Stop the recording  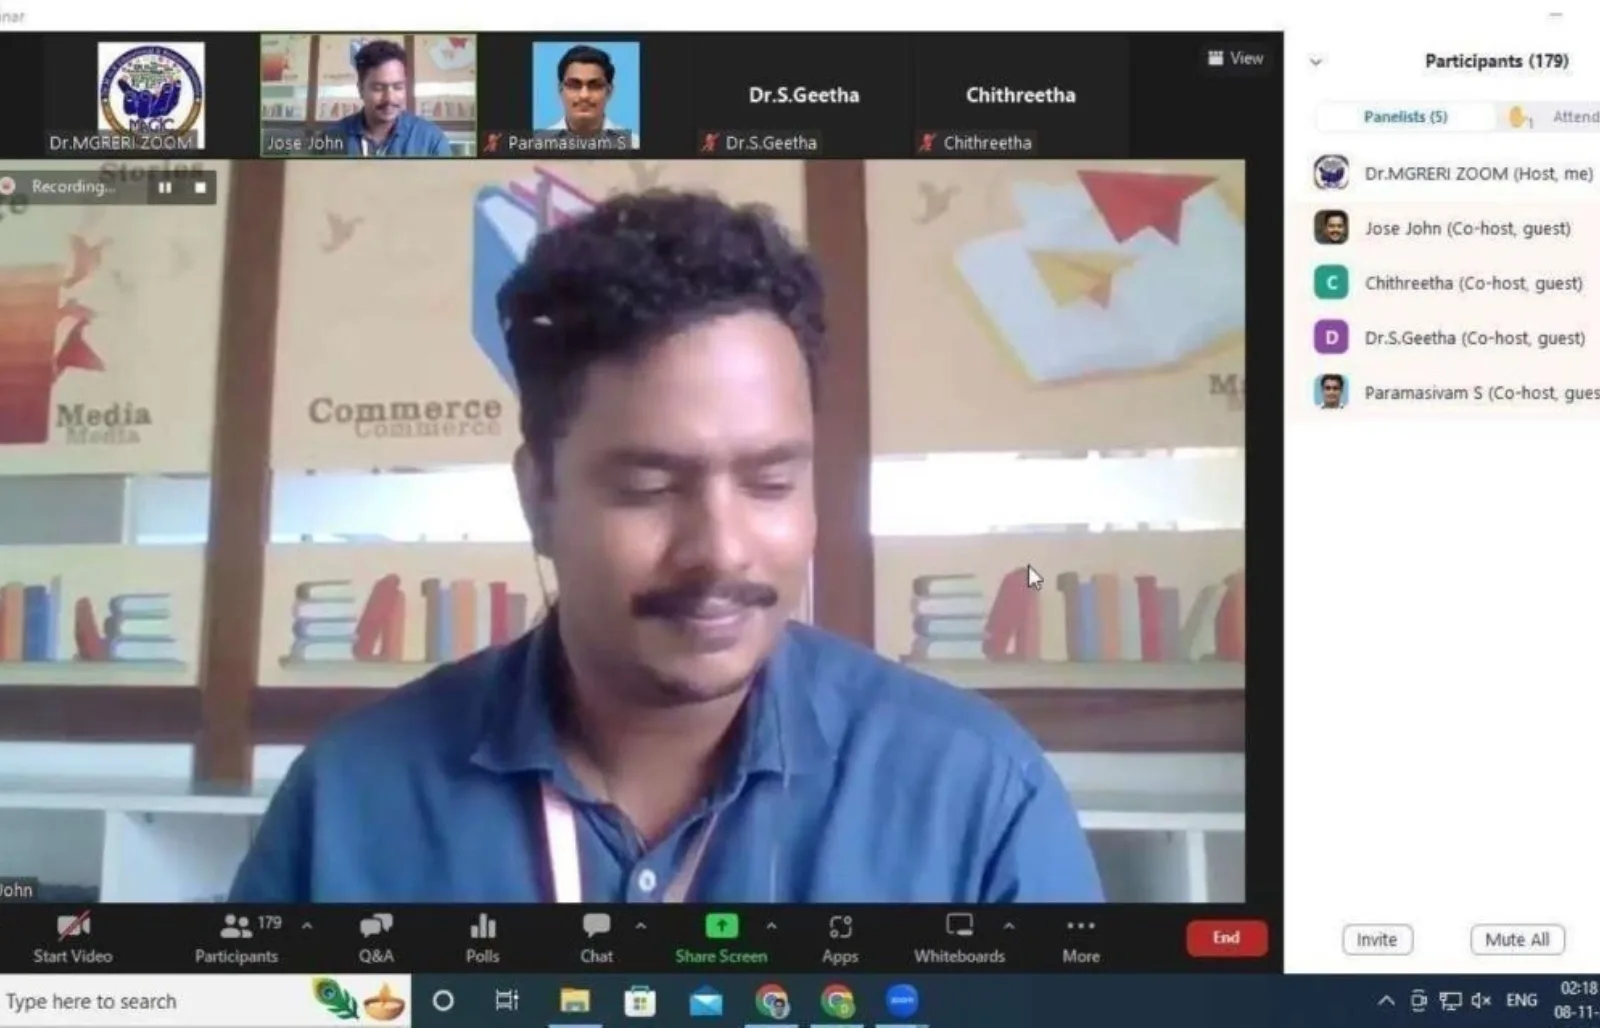coord(200,187)
